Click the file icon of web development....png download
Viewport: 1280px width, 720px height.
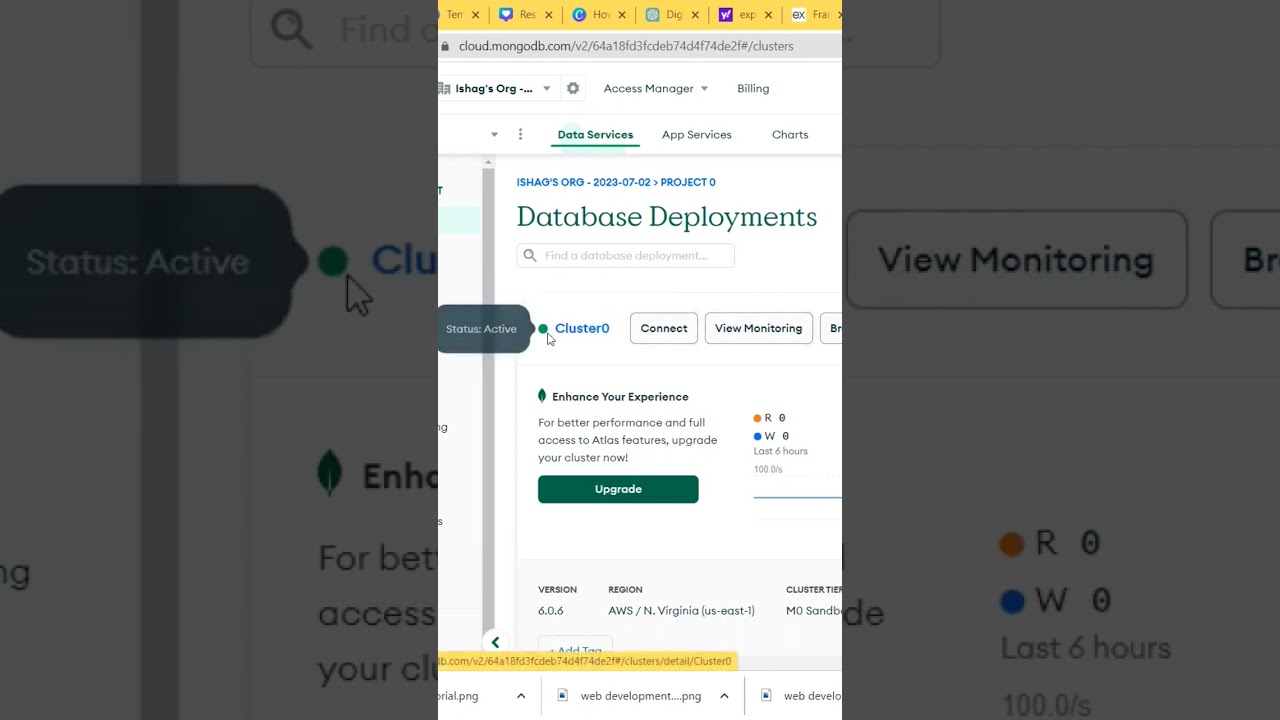point(562,696)
